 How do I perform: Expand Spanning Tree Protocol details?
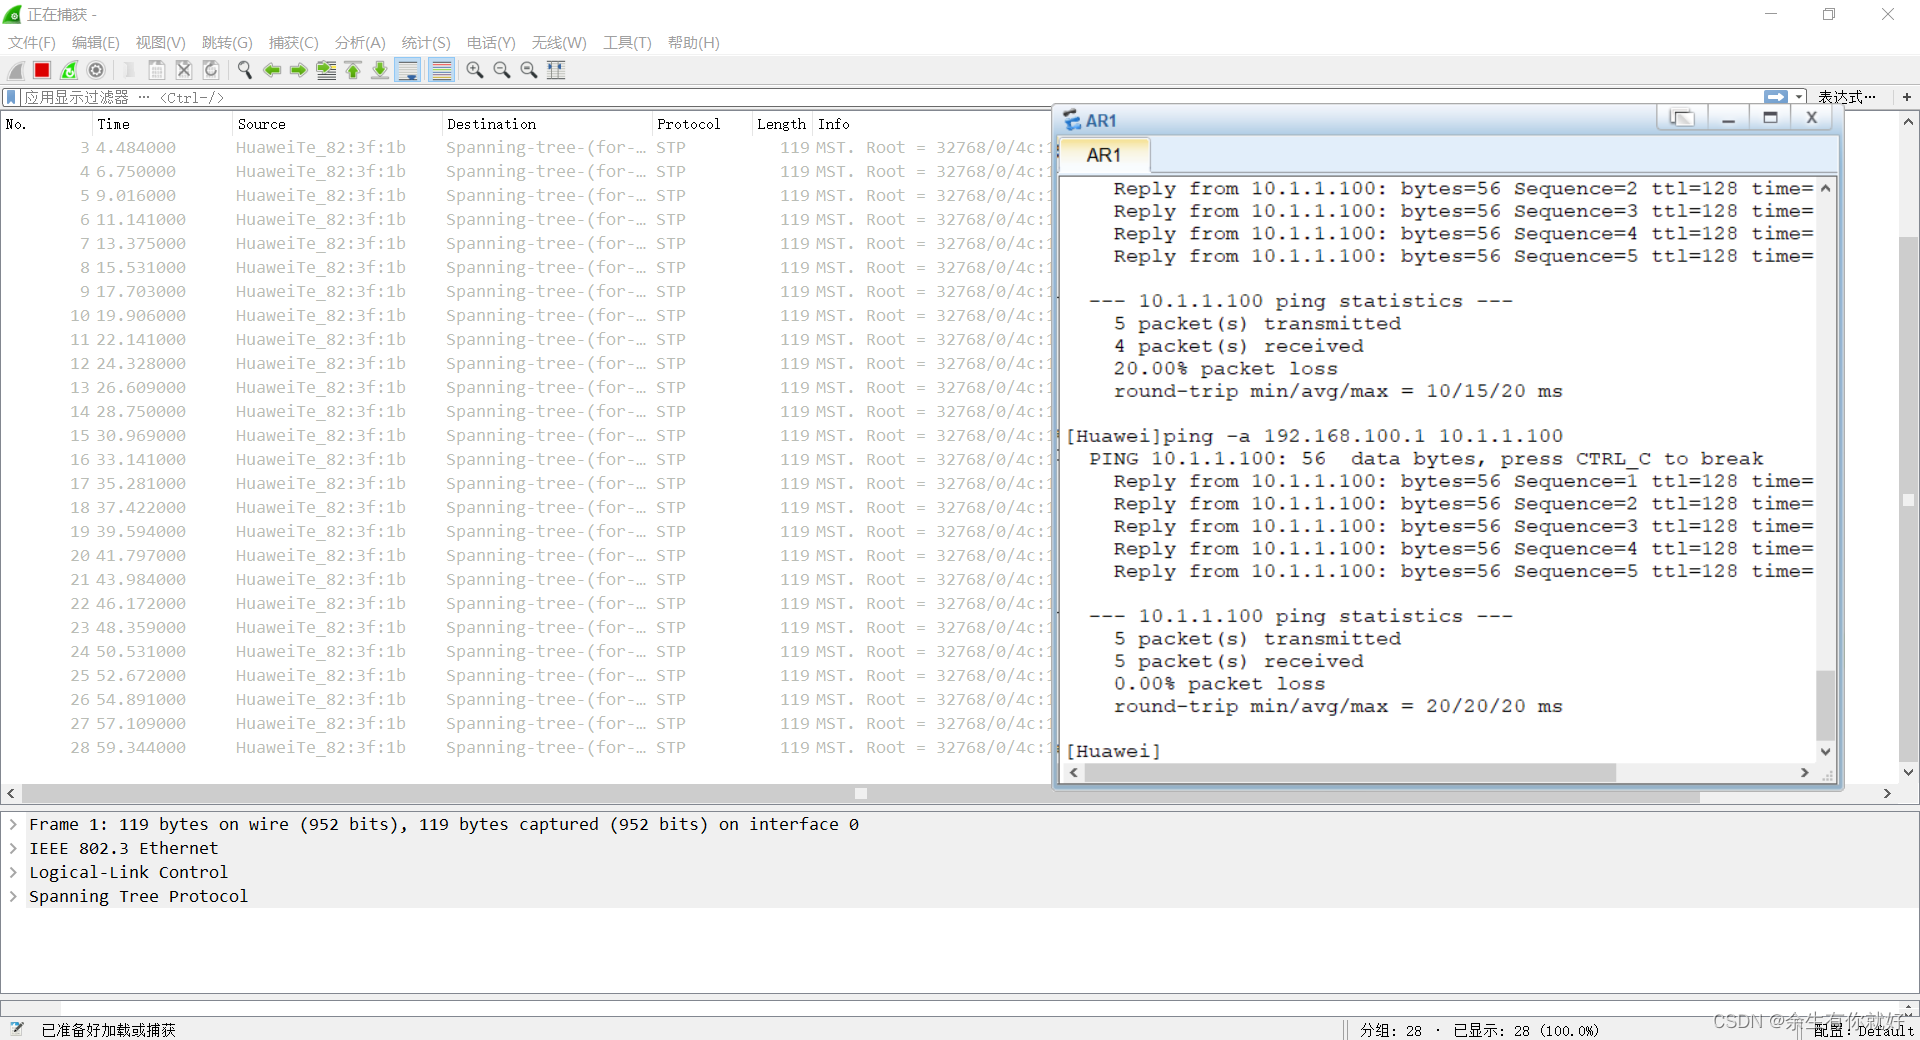(13, 896)
